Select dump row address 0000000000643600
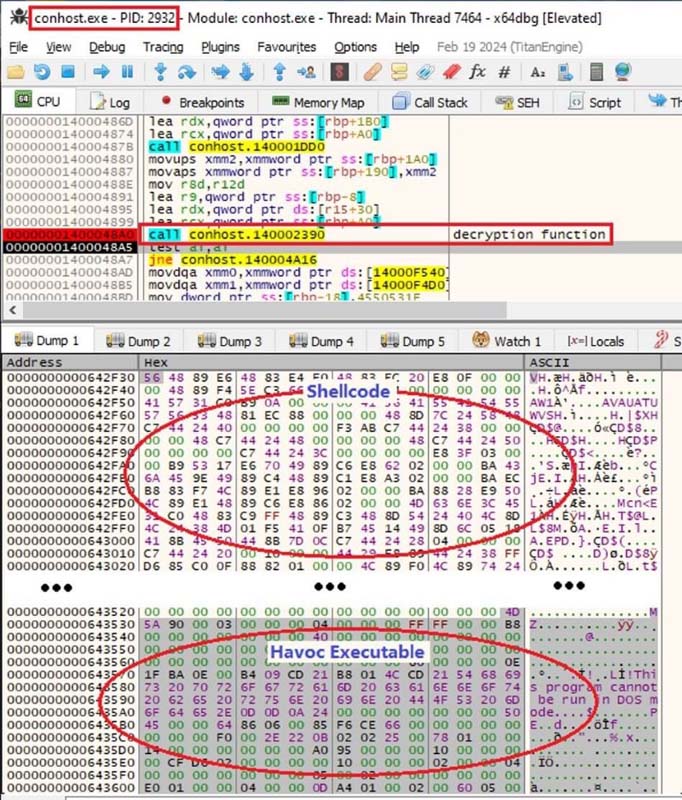 click(x=71, y=787)
